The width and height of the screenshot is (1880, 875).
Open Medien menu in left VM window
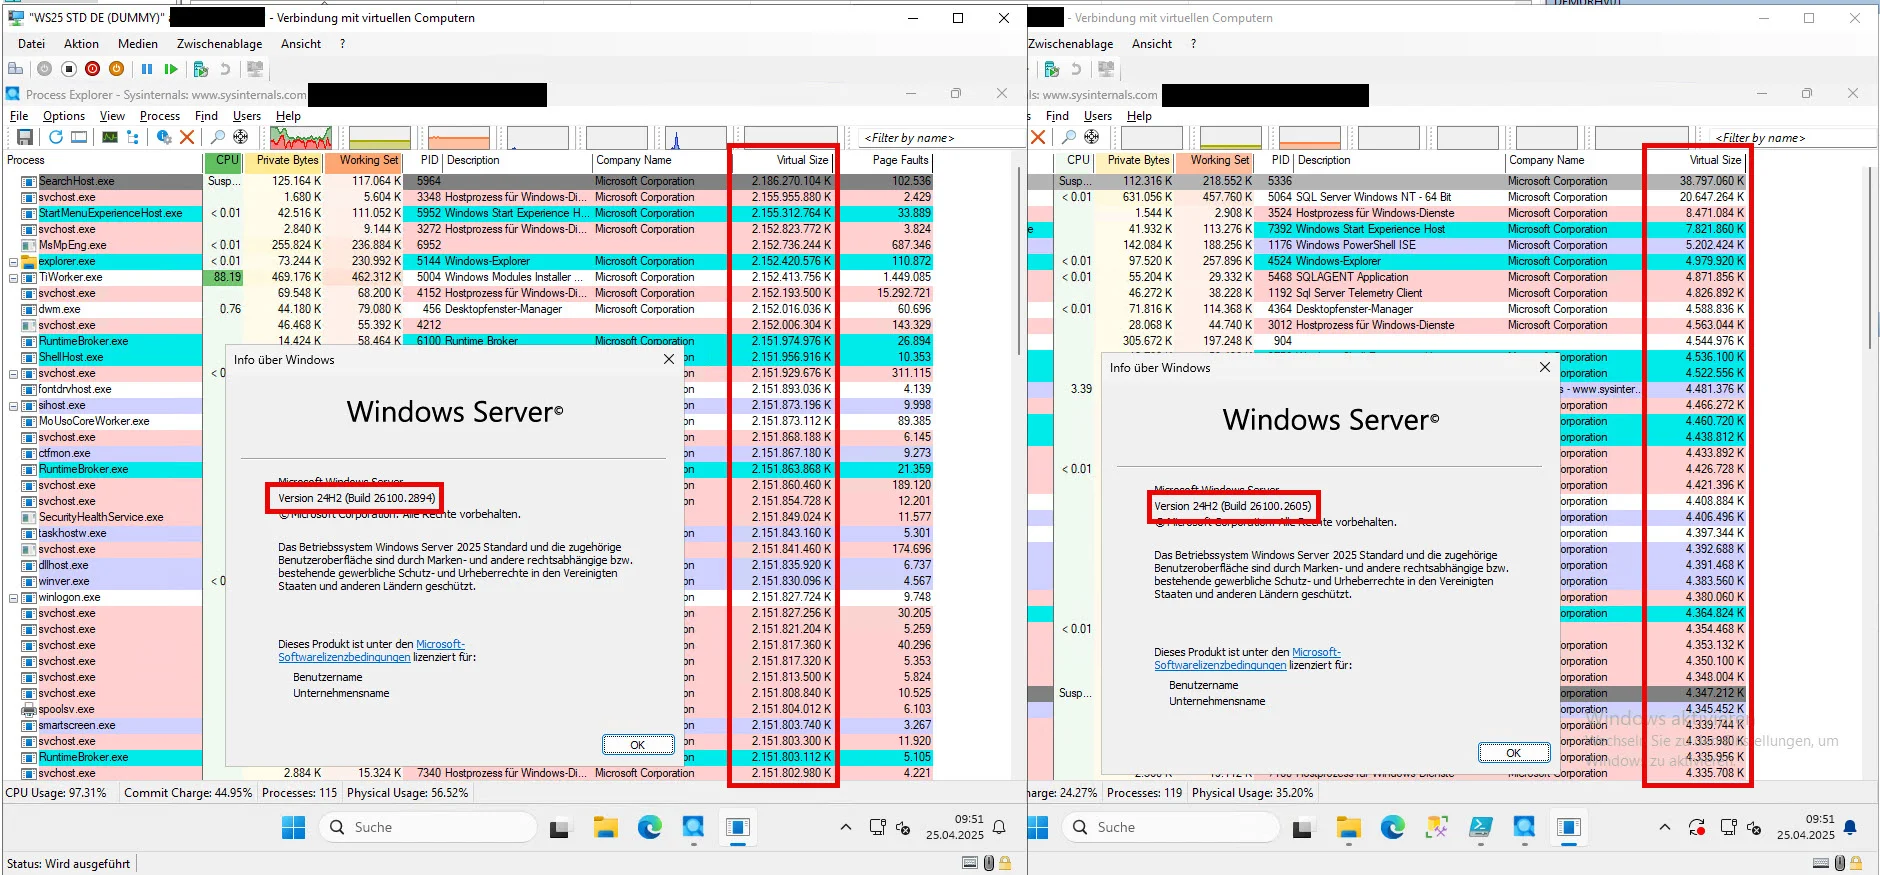click(138, 44)
